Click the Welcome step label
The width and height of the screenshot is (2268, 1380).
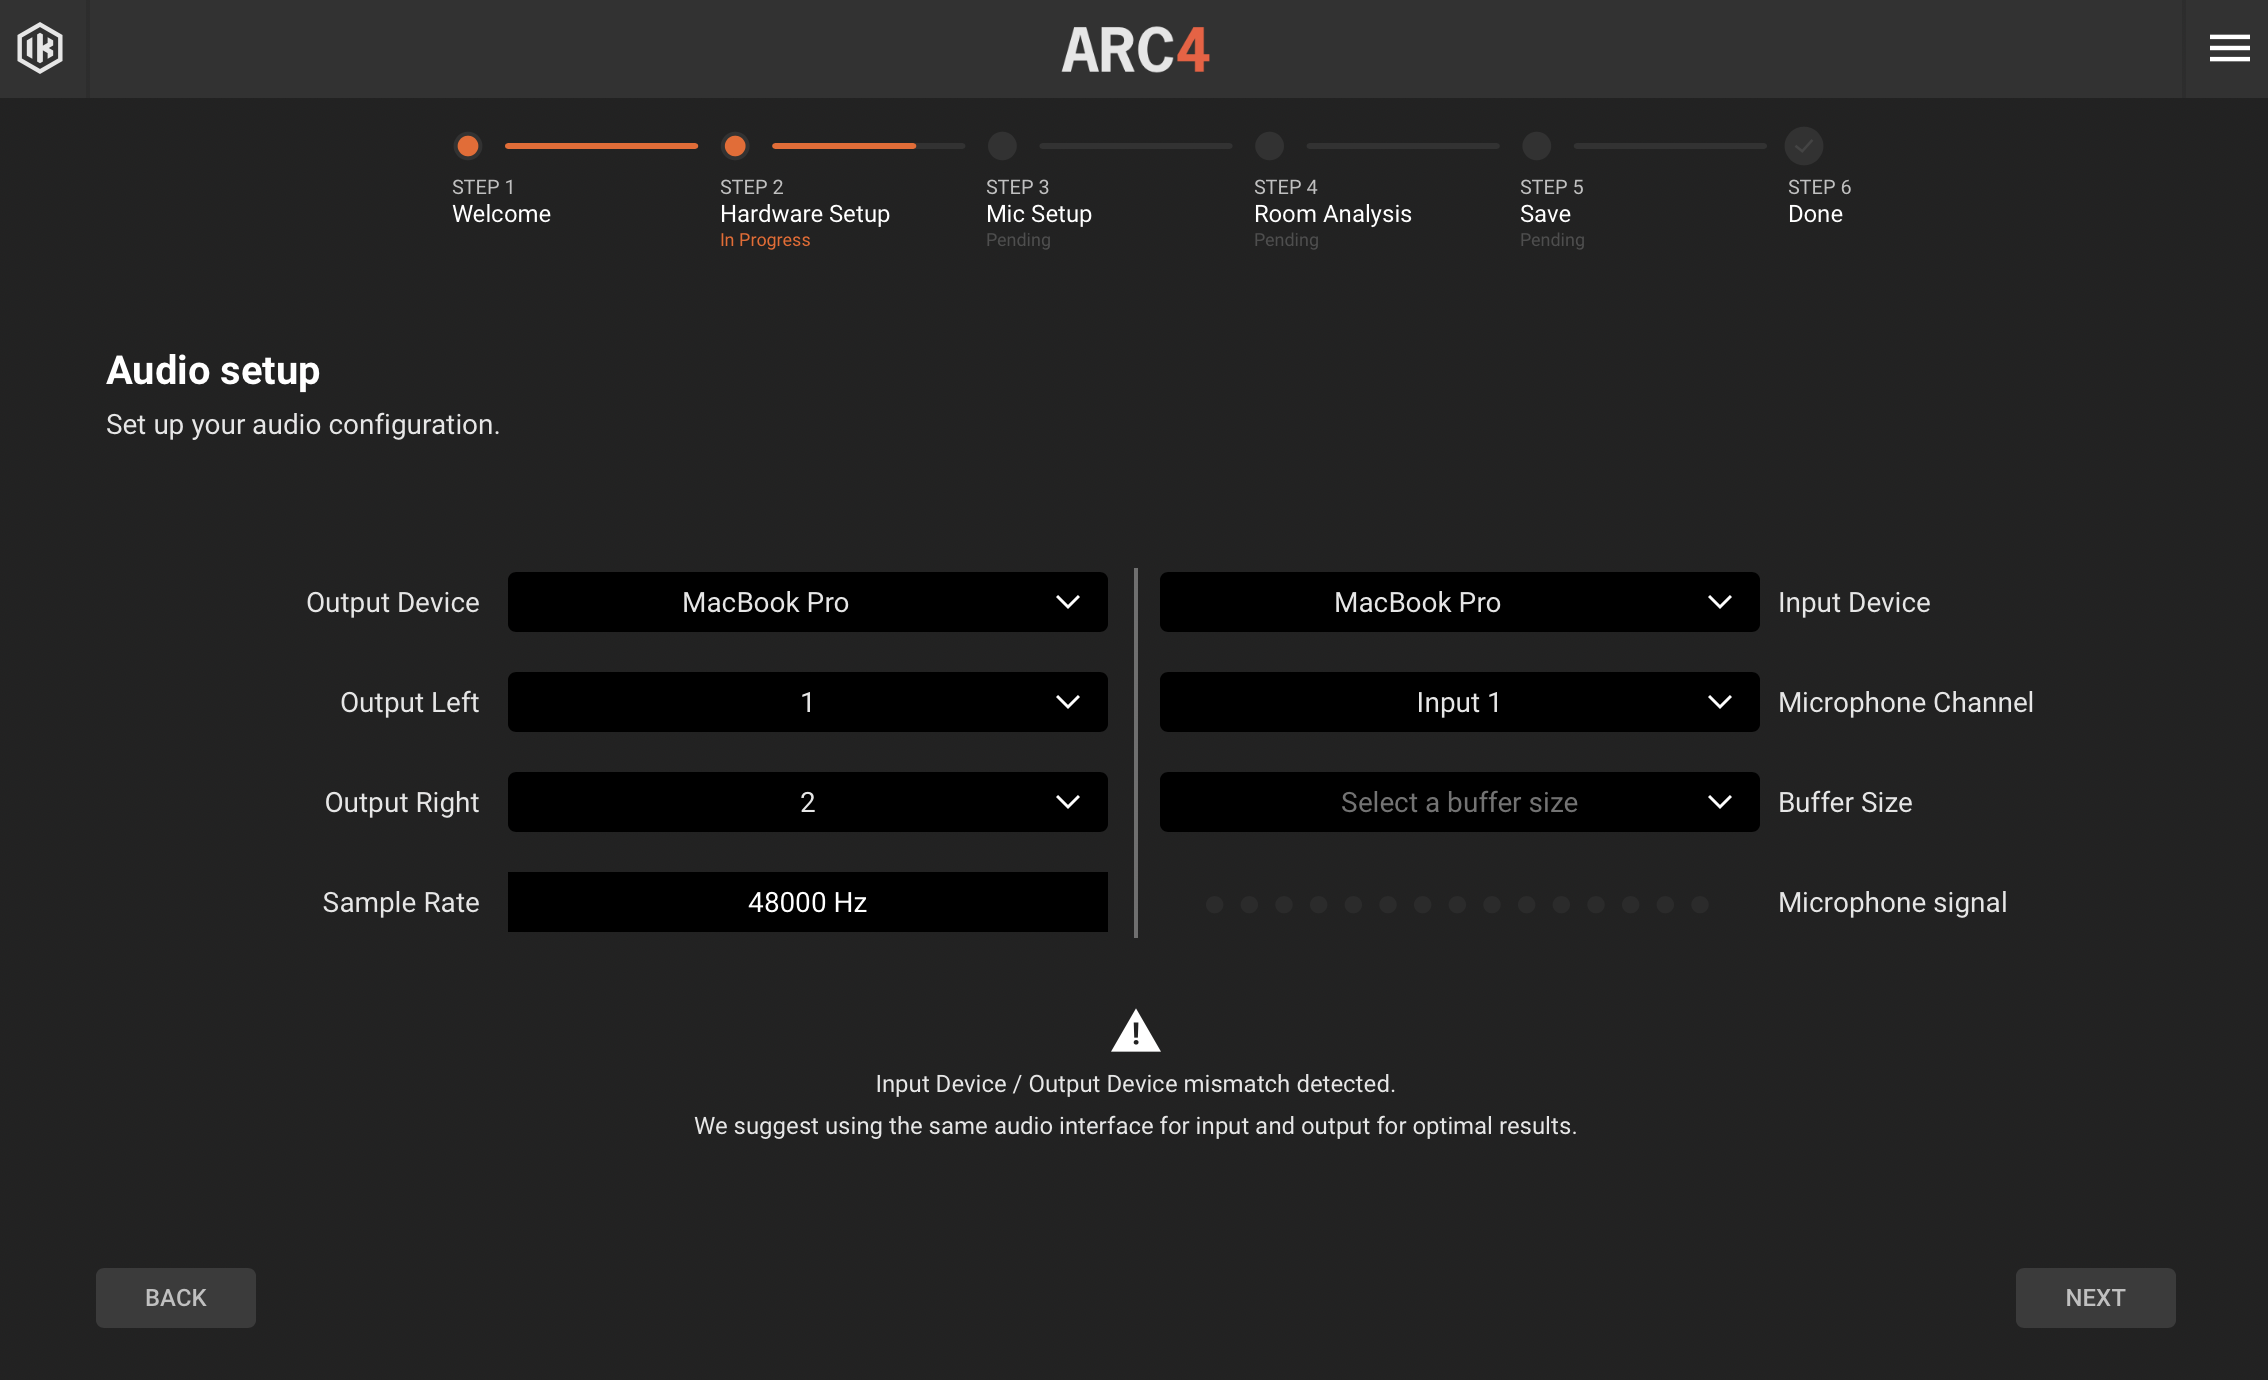(501, 214)
